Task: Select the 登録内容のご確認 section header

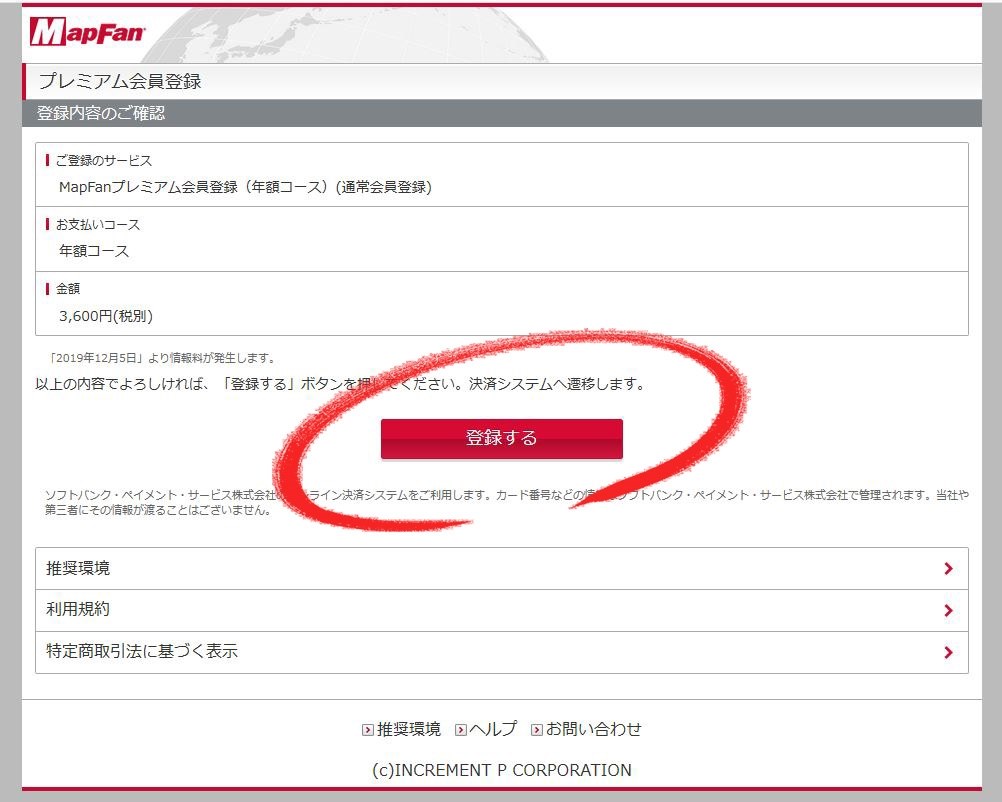Action: 101,113
